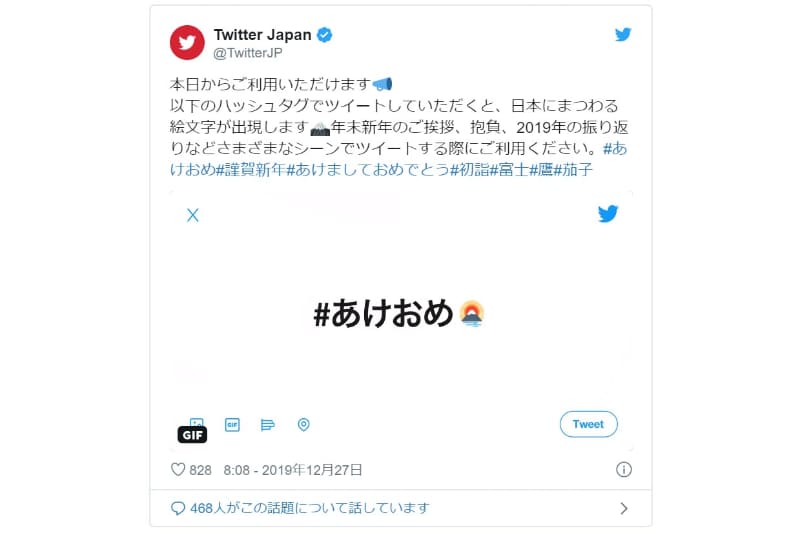Image resolution: width=800 pixels, height=533 pixels.
Task: Close the compose preview with the X icon
Action: [193, 215]
